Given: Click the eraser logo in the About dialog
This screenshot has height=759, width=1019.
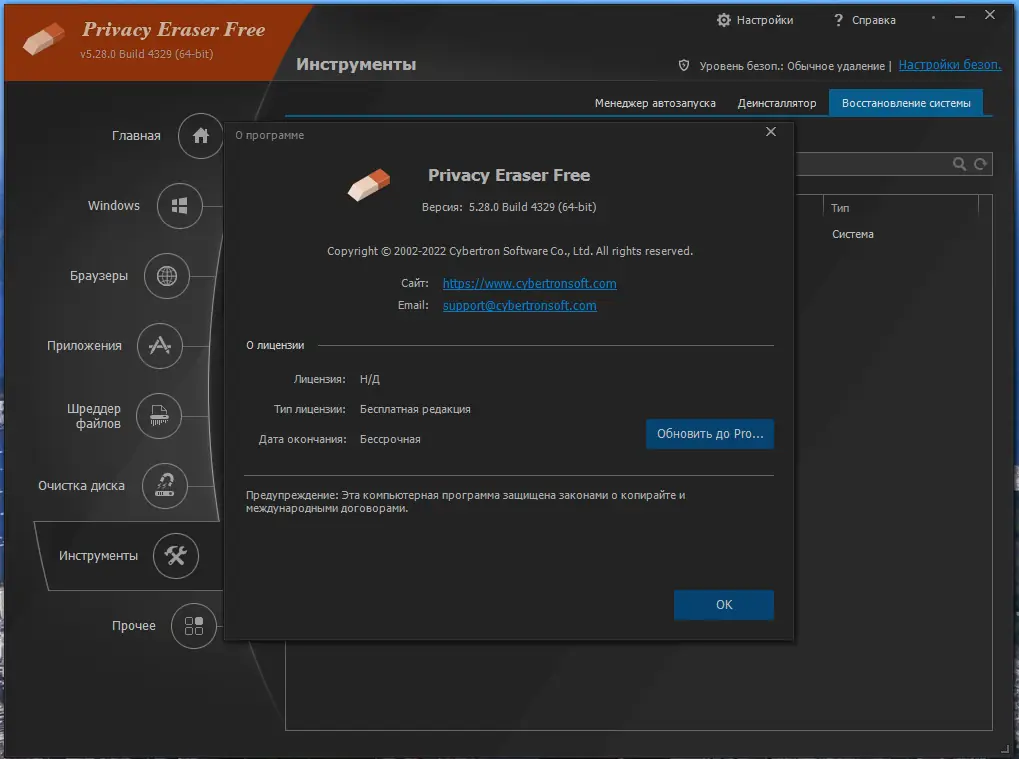Looking at the screenshot, I should 369,185.
